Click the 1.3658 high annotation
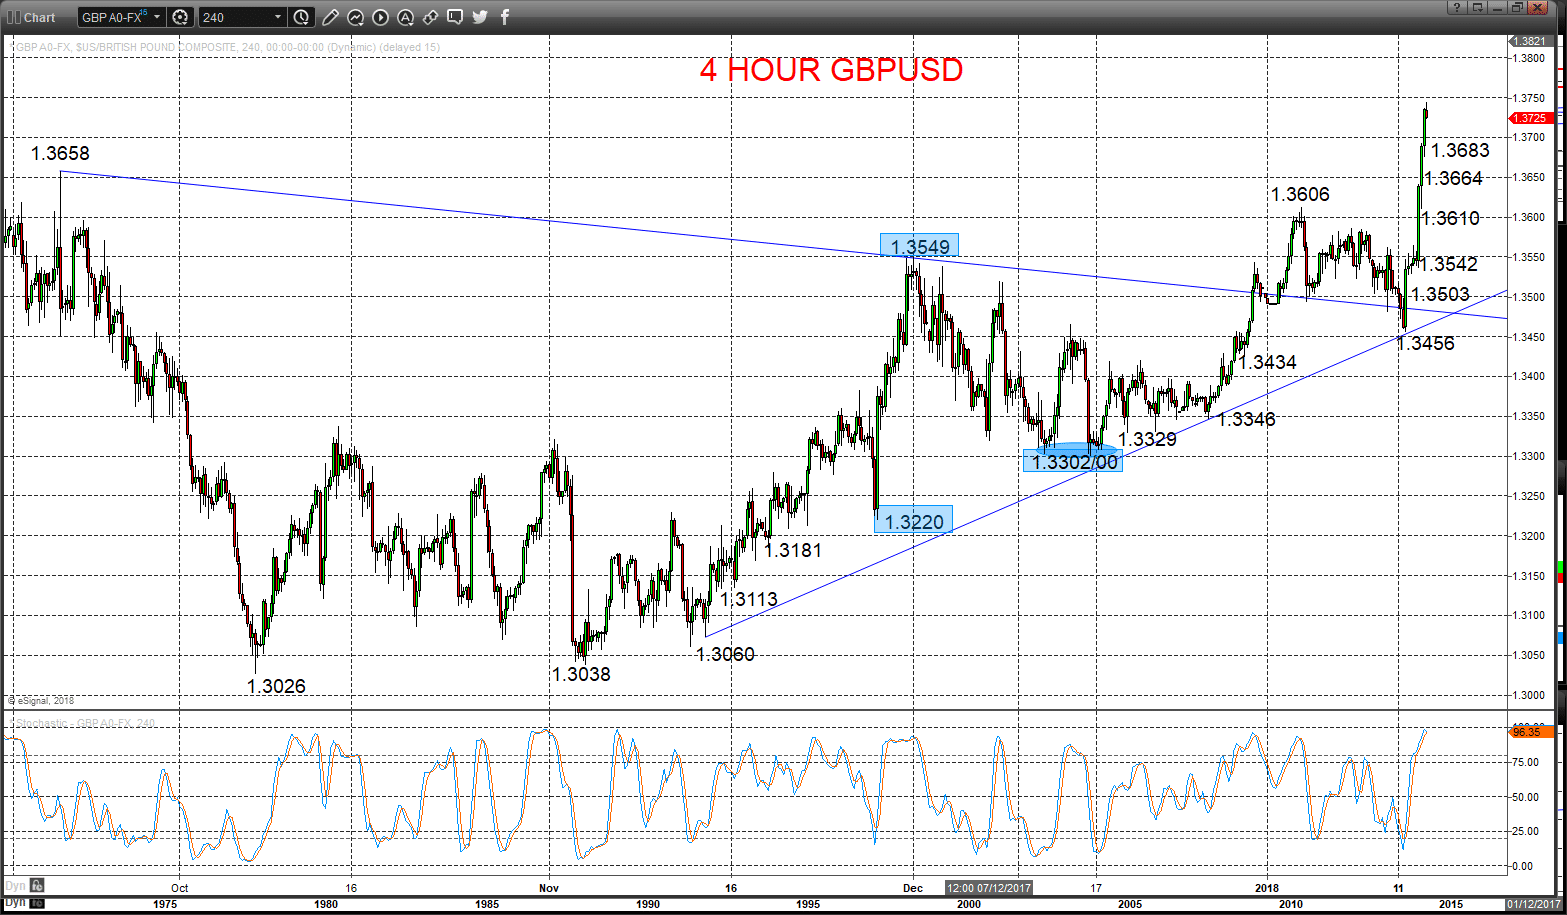Image resolution: width=1567 pixels, height=915 pixels. 60,153
